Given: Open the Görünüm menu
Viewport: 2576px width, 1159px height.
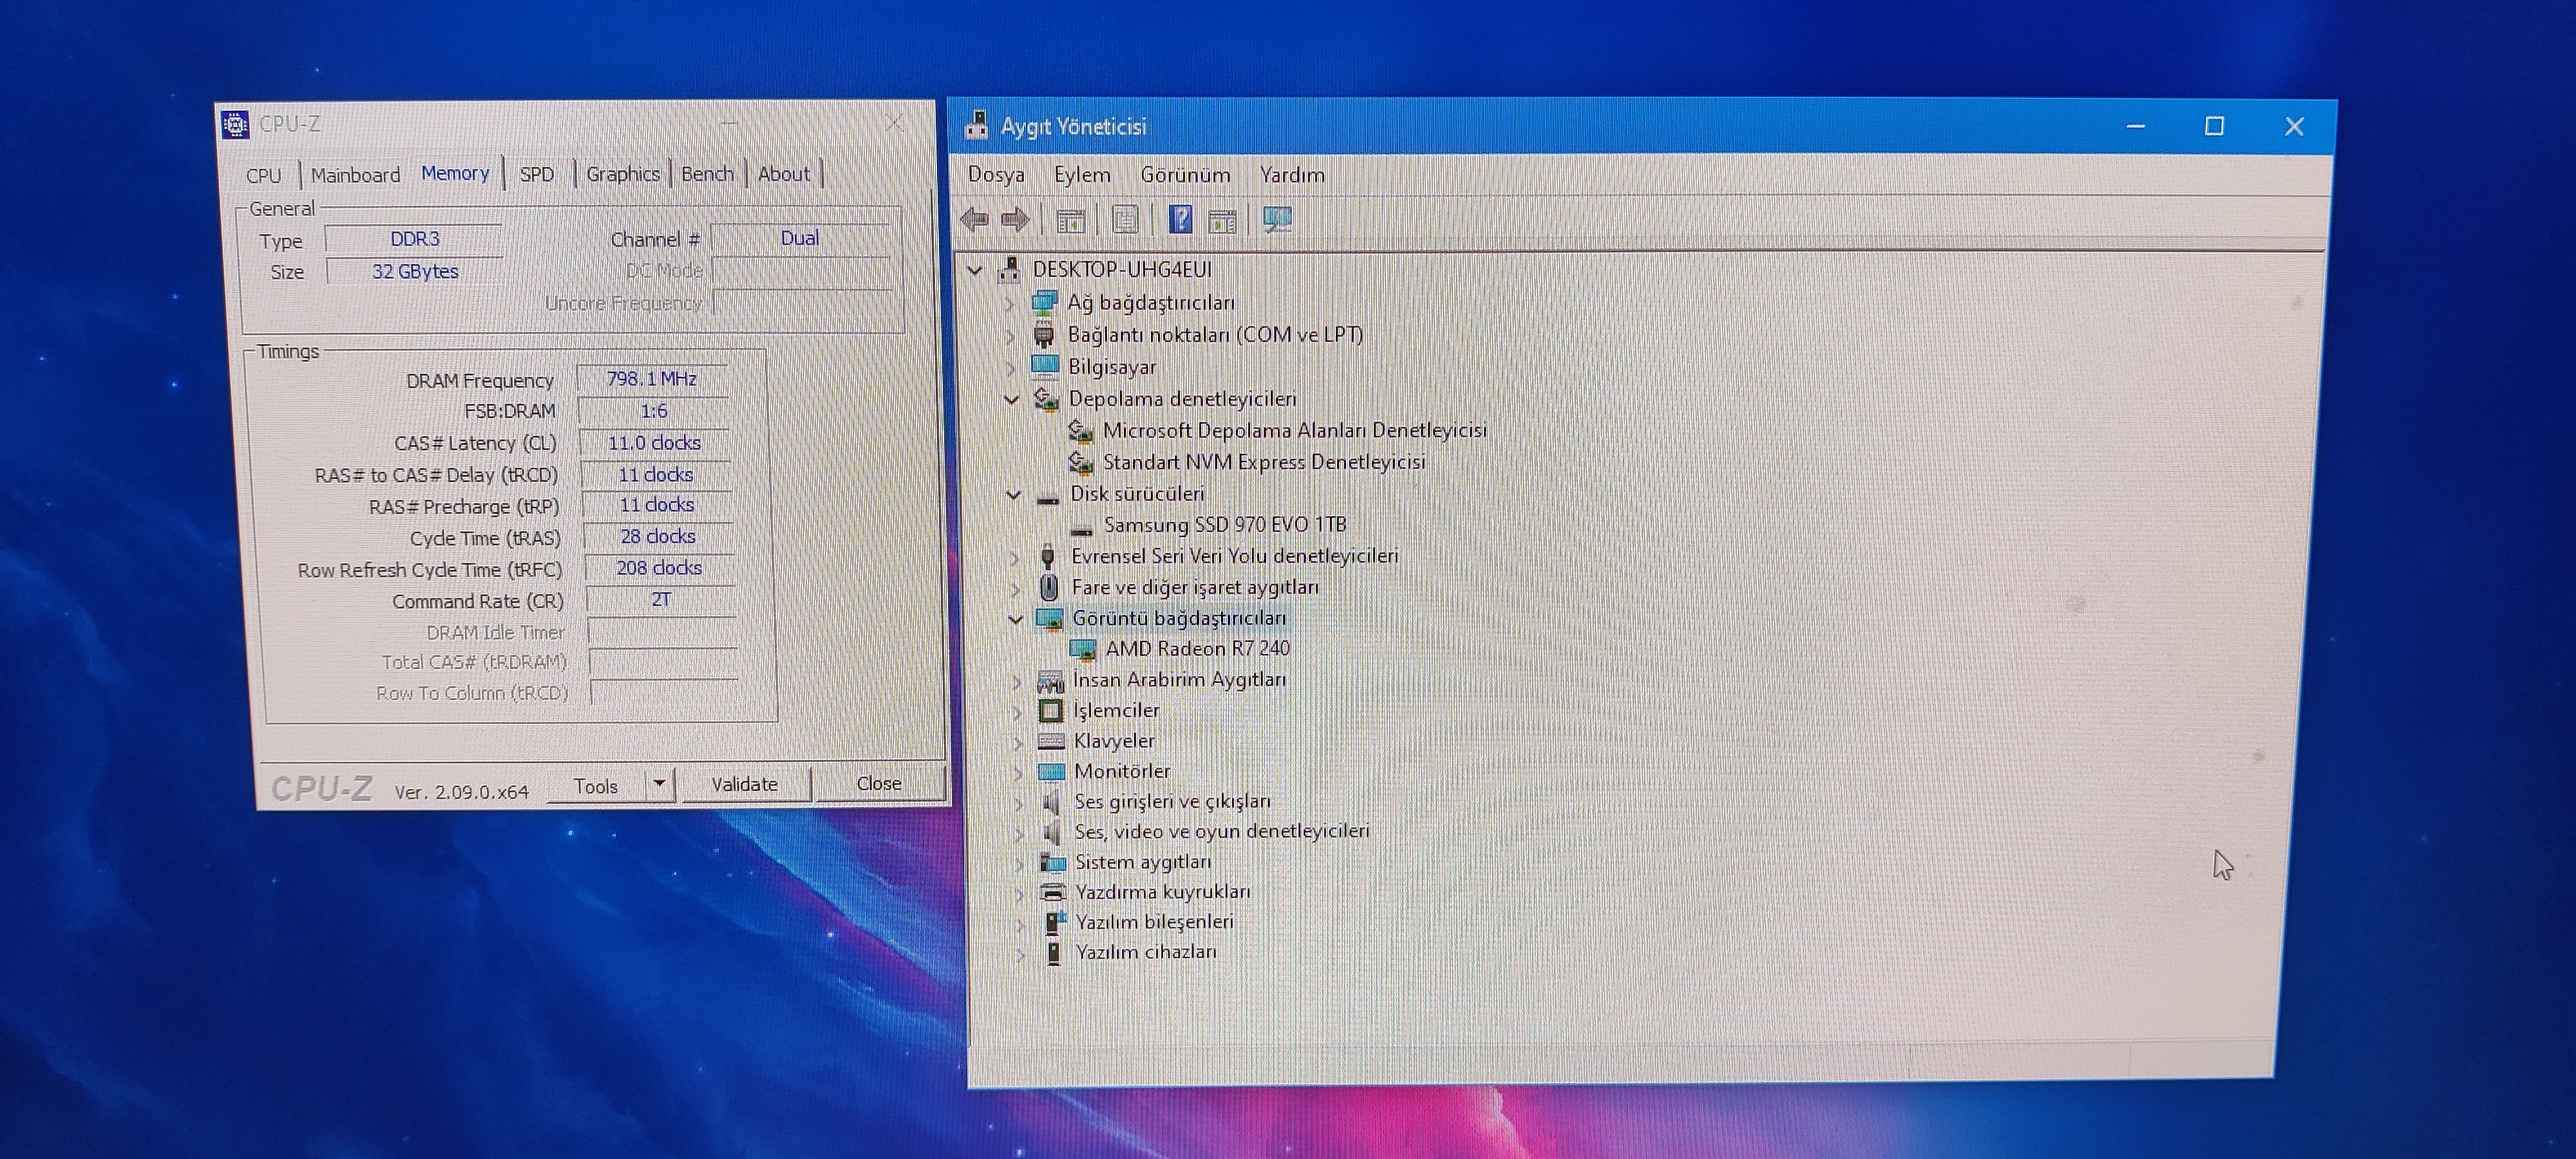Looking at the screenshot, I should coord(1185,174).
